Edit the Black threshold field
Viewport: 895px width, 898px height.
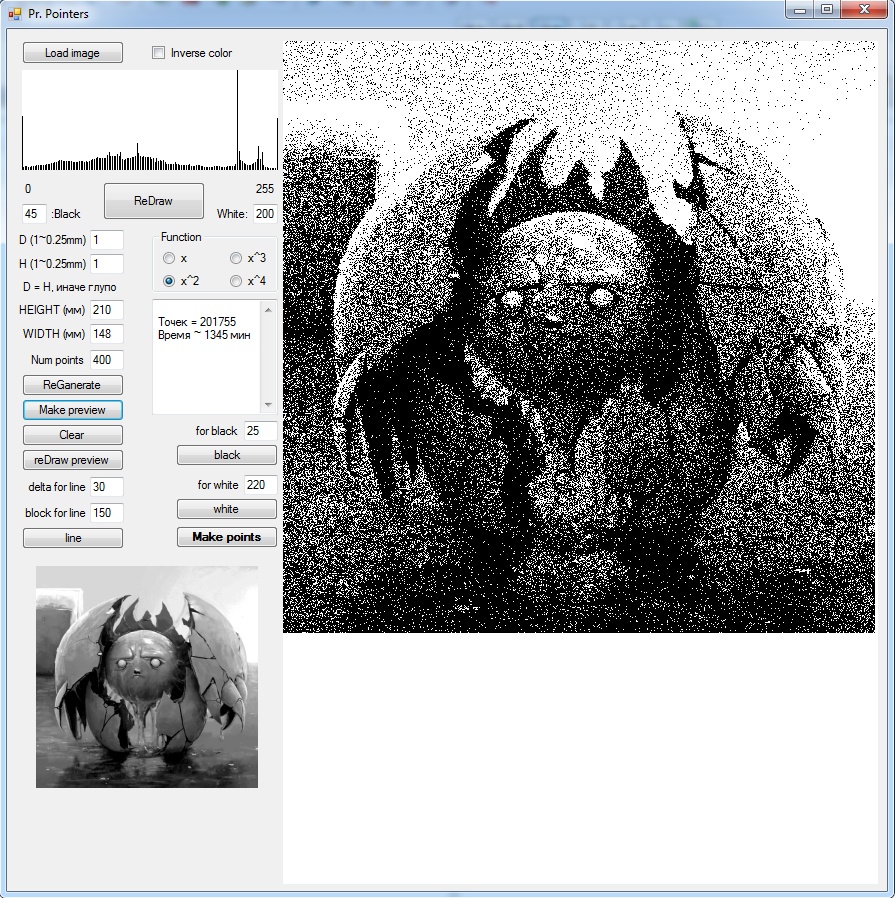pyautogui.click(x=34, y=214)
